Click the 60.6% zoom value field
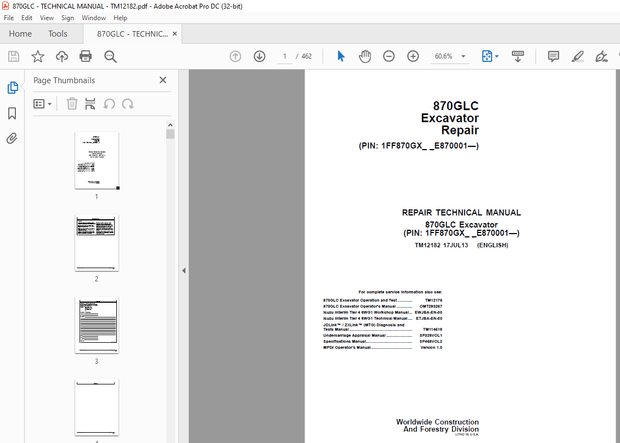The height and width of the screenshot is (443, 620). (x=444, y=57)
